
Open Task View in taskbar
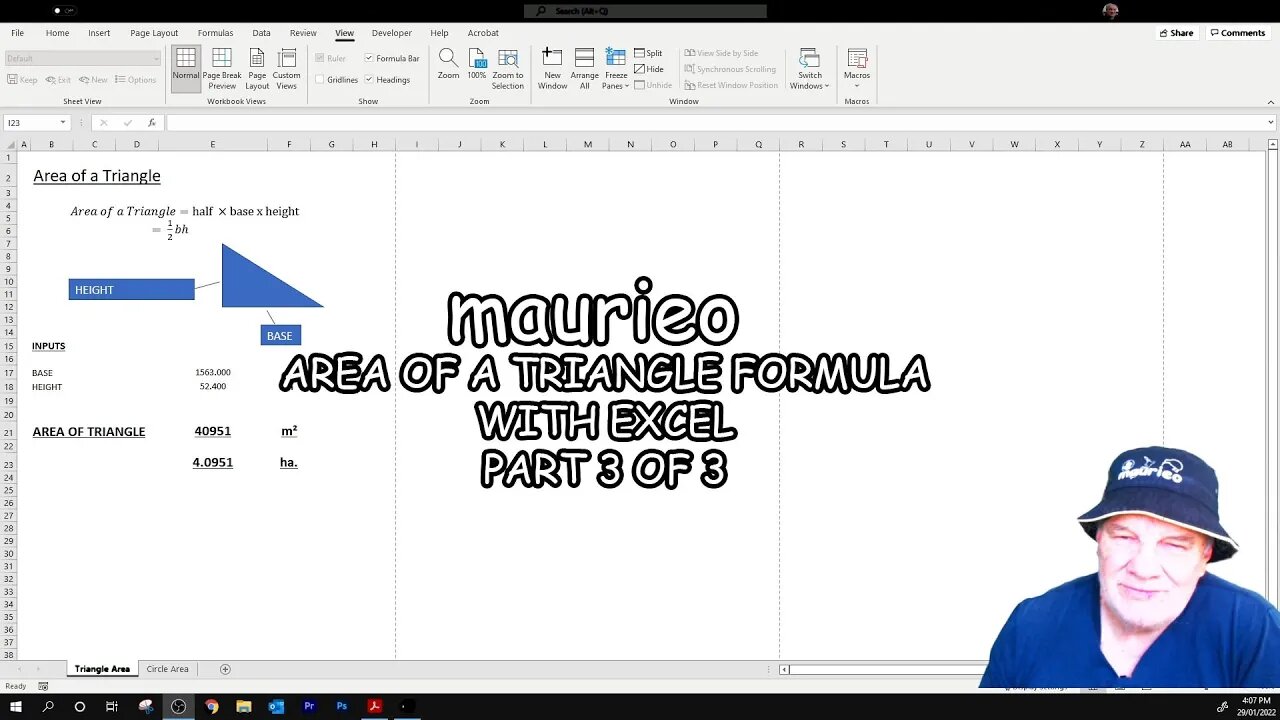[x=112, y=706]
